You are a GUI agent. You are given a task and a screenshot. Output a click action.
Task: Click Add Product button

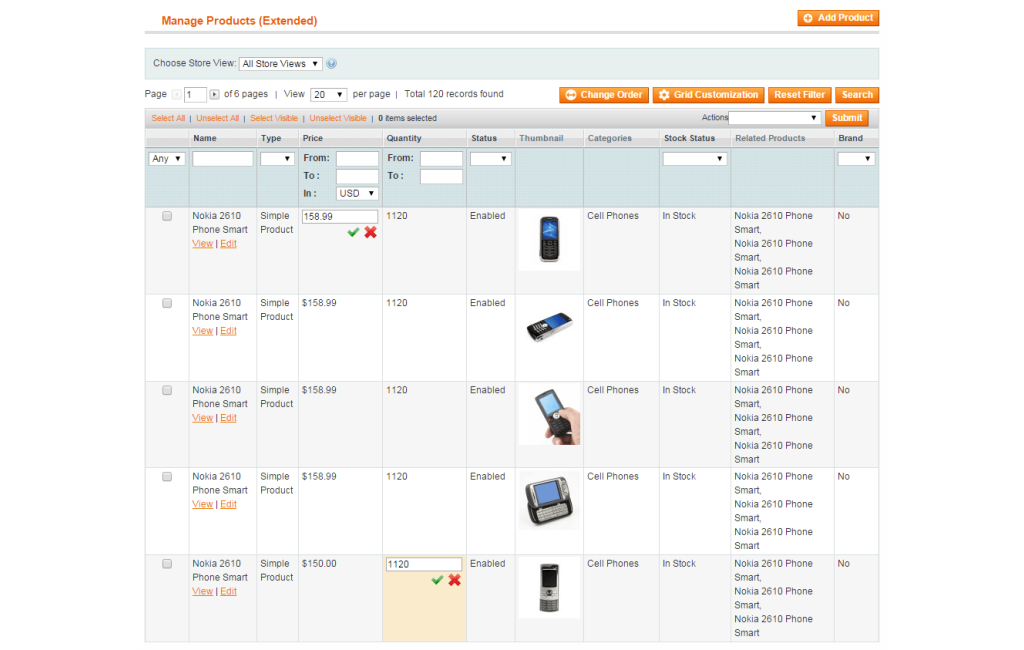(x=838, y=18)
